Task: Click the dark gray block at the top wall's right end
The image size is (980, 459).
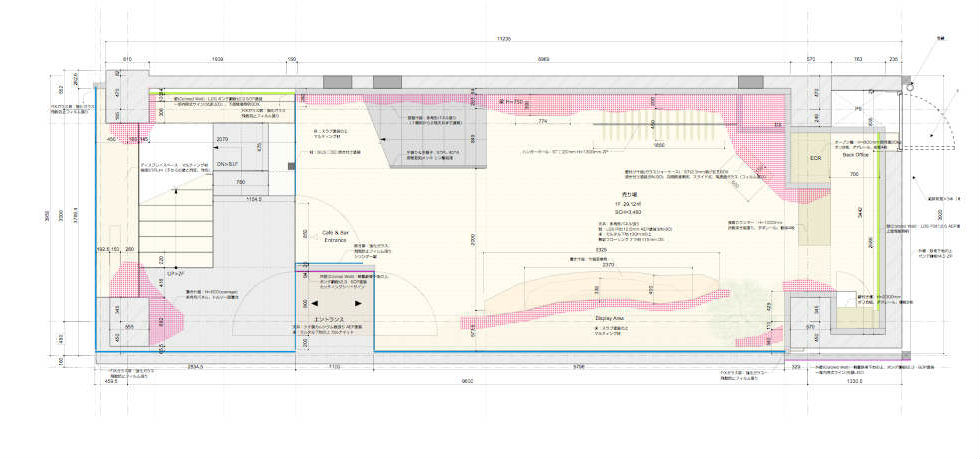Action: pos(751,82)
